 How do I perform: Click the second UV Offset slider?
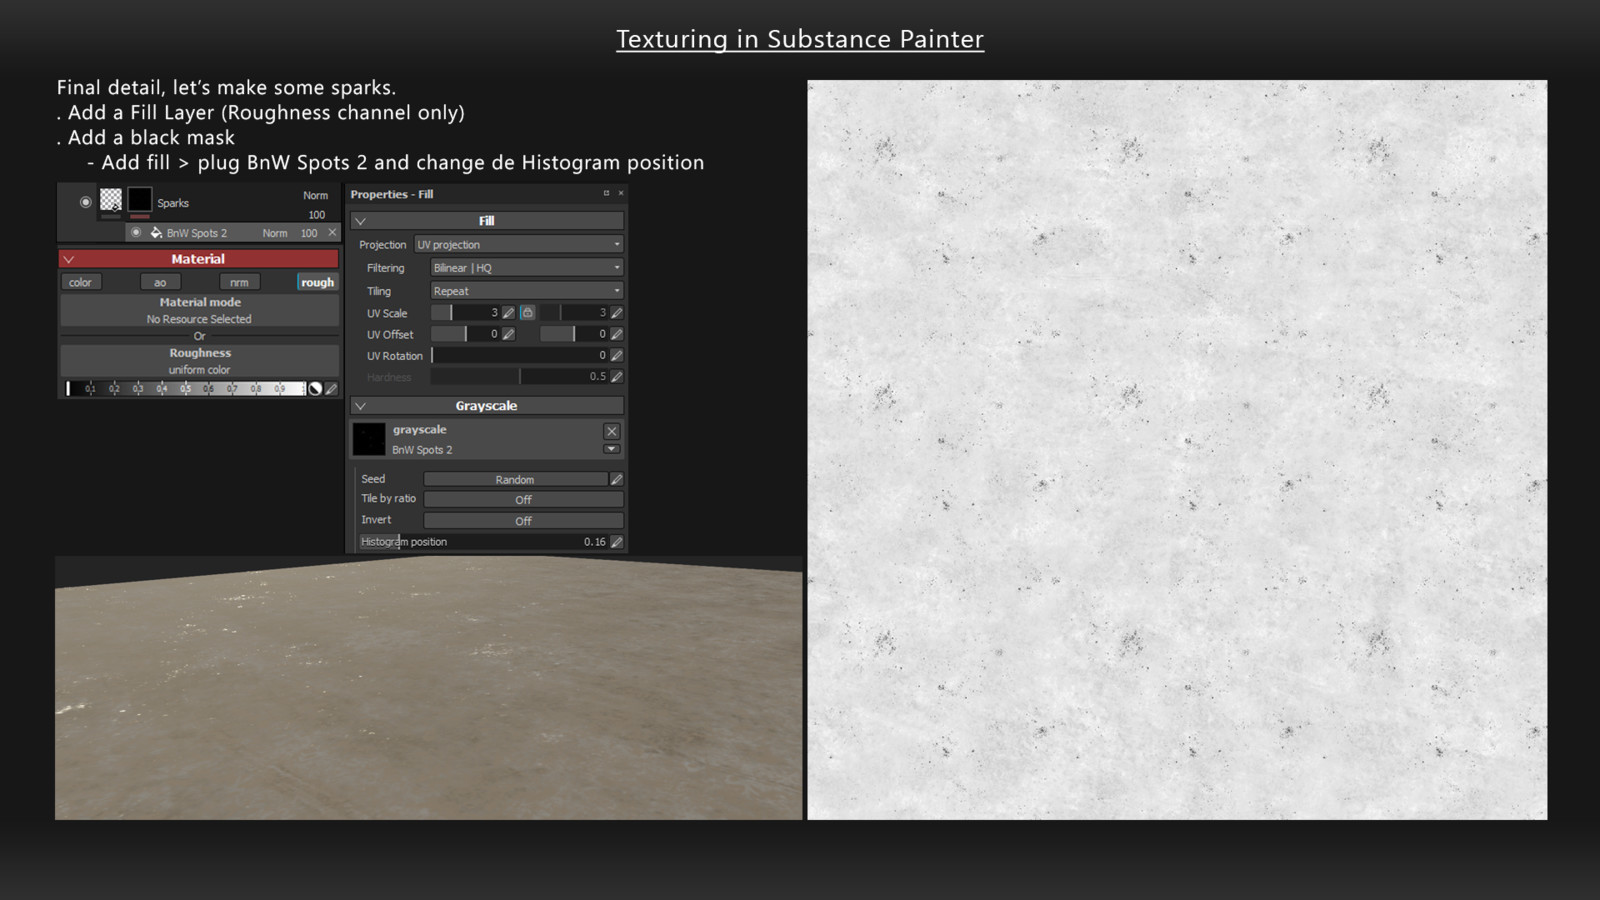[574, 334]
